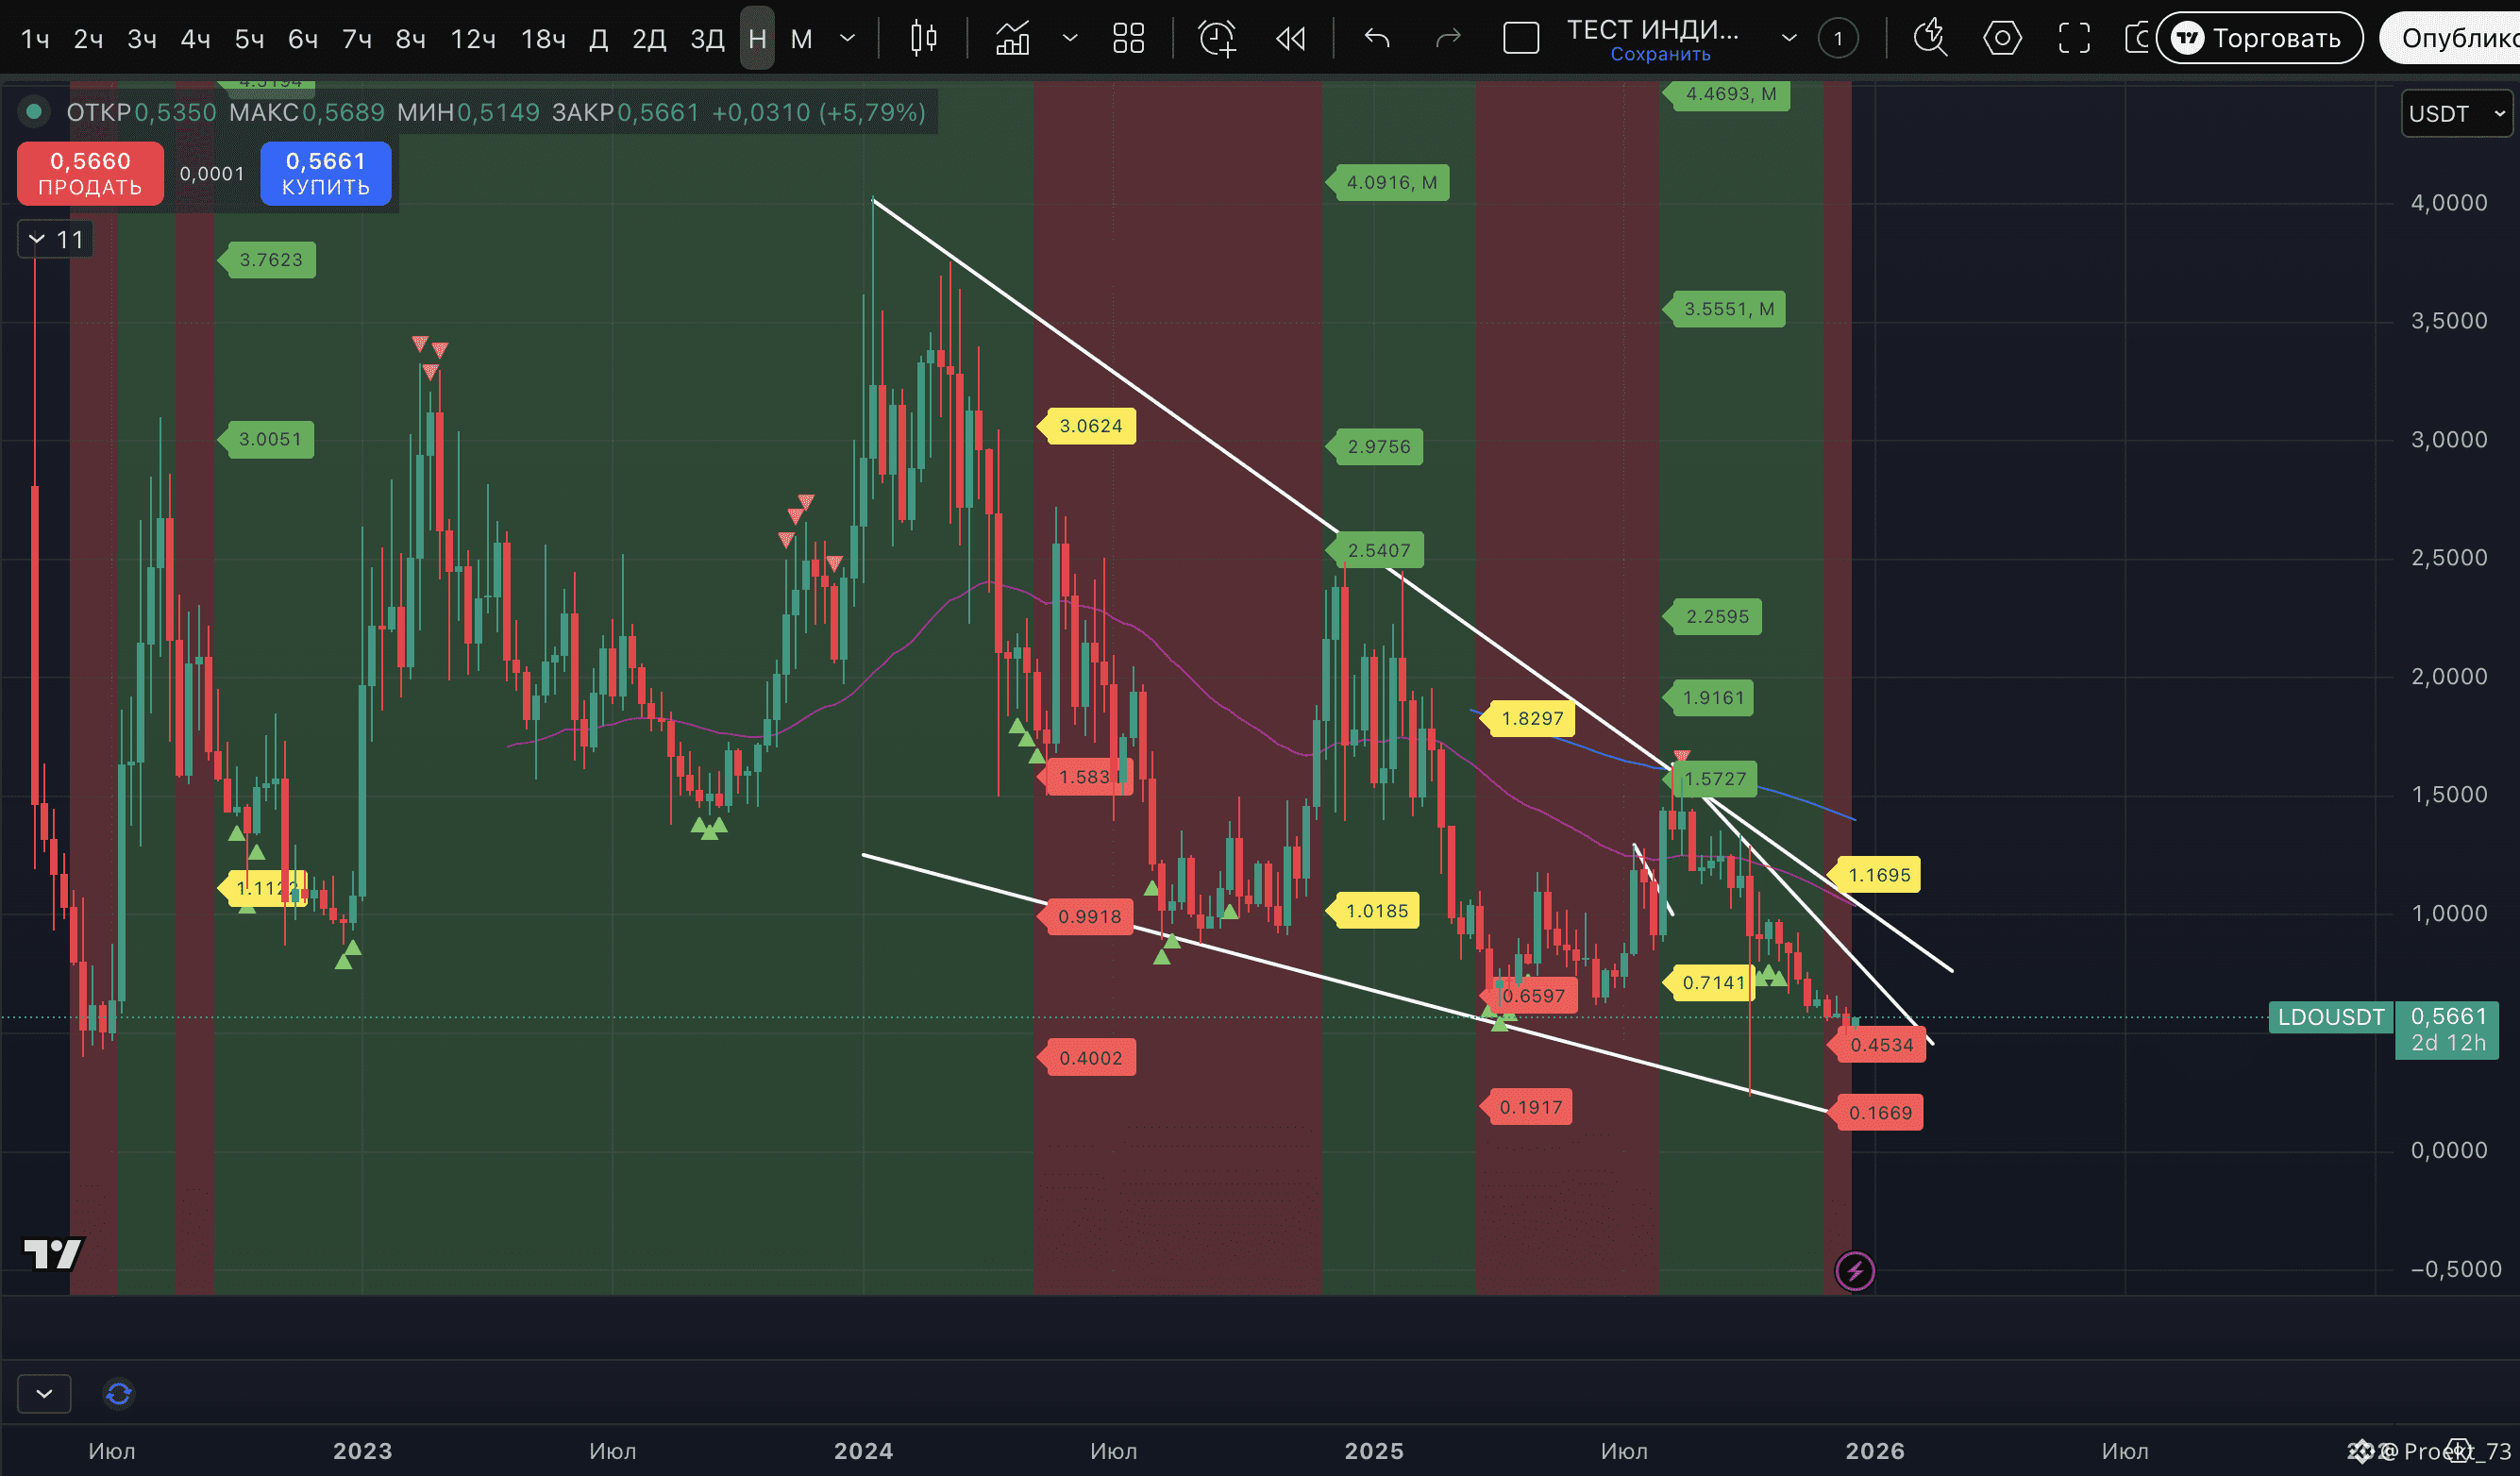Viewport: 2520px width, 1476px height.
Task: Open indicator templates grid icon
Action: point(1128,39)
